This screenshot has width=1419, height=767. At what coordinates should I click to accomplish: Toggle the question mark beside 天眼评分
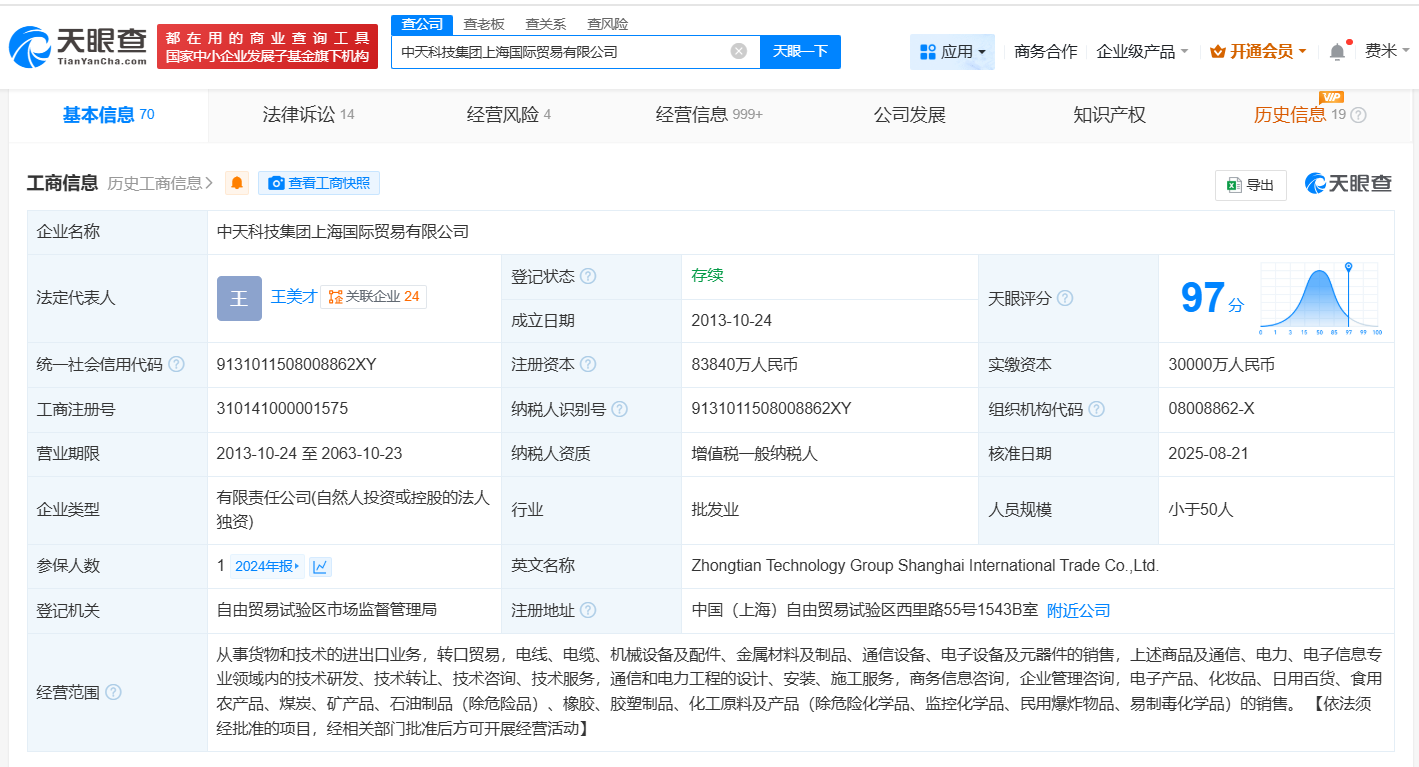click(x=1066, y=298)
